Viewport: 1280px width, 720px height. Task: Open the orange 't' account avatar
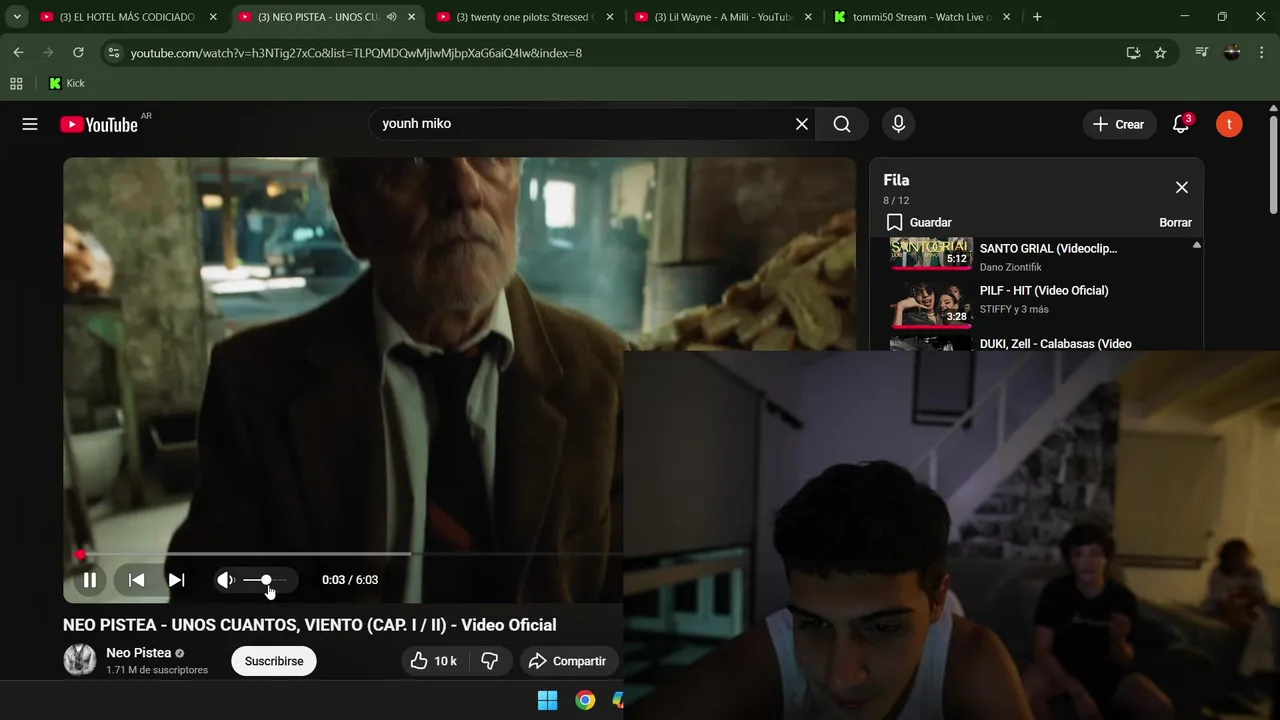coord(1229,124)
